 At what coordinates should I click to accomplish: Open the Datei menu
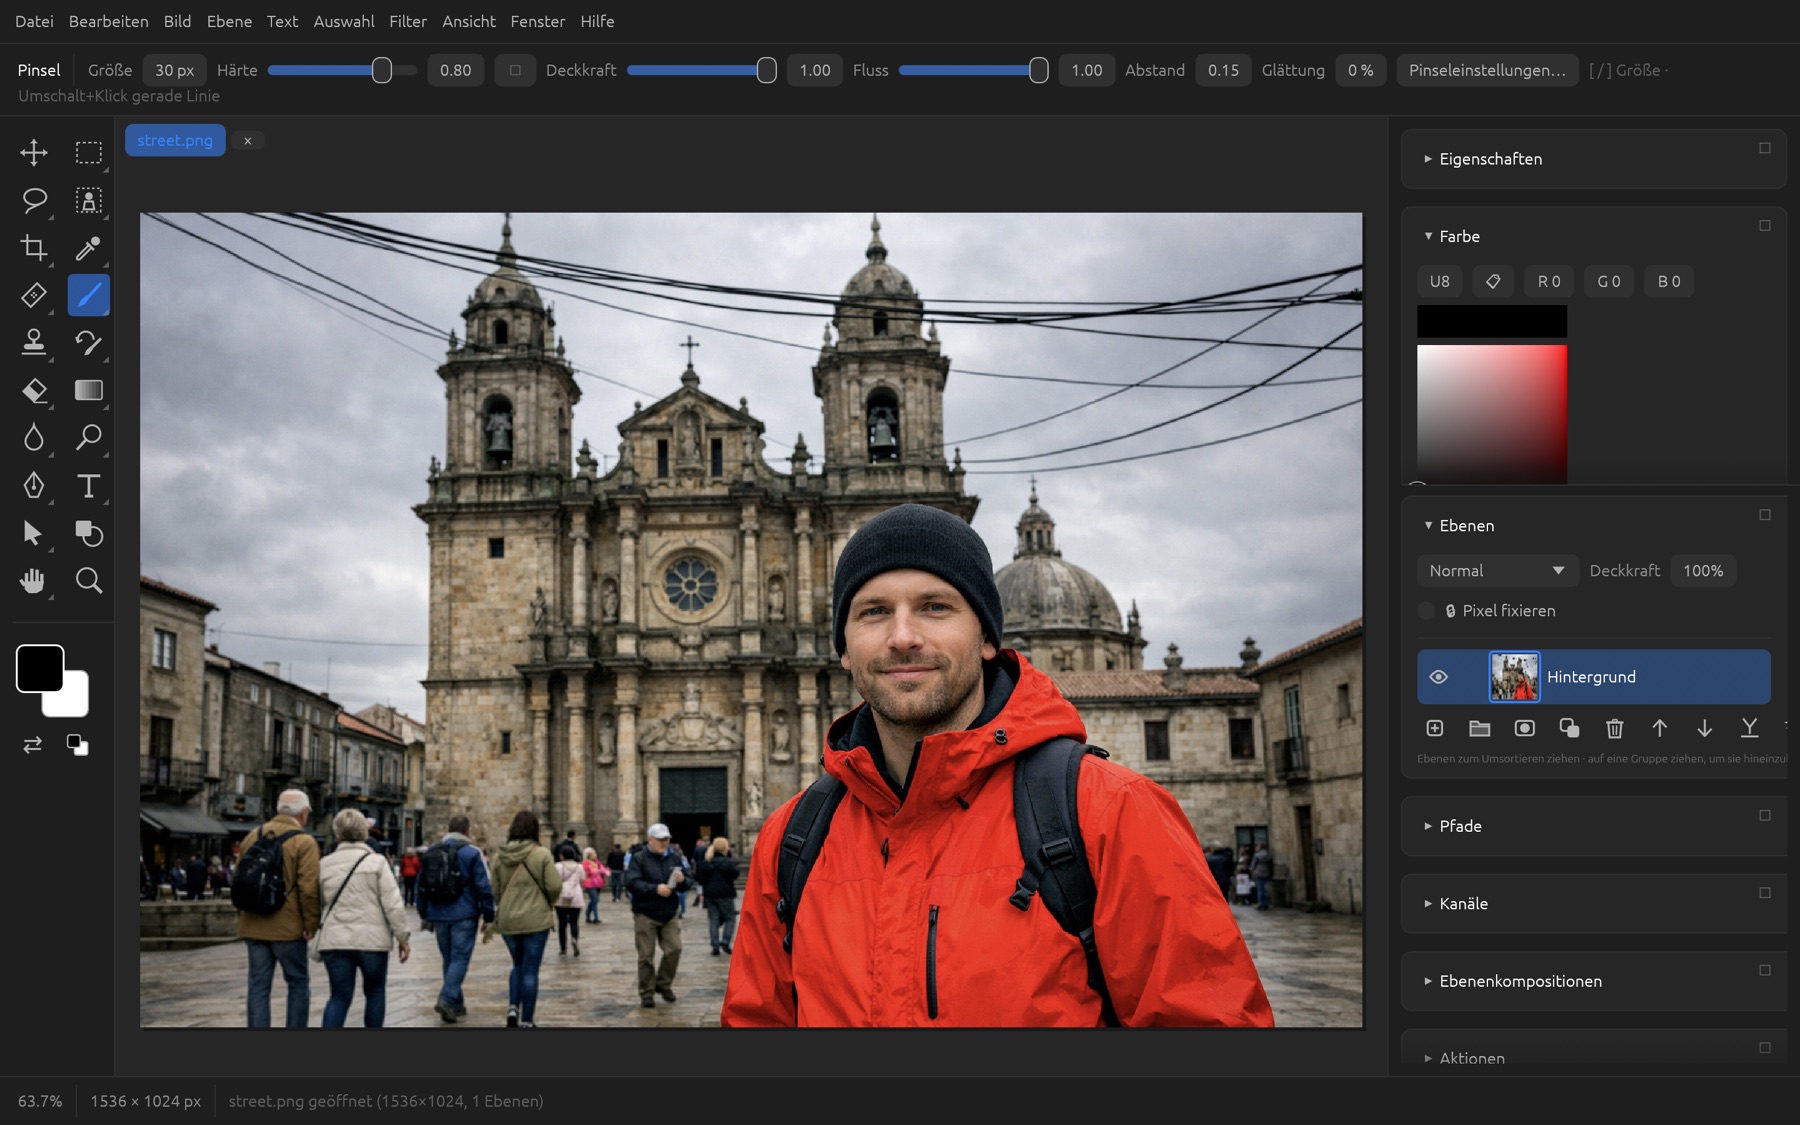(x=34, y=21)
